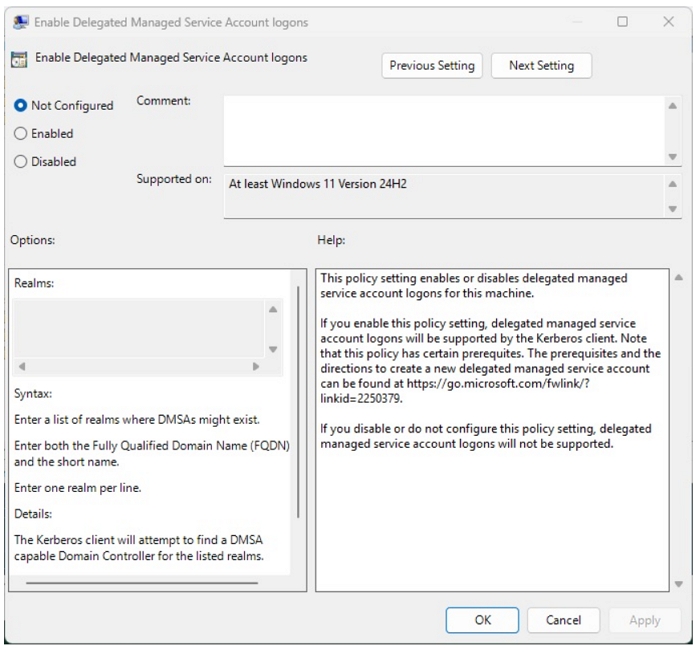Click Supported on box scroll down arrow
This screenshot has height=654, width=700.
672,208
